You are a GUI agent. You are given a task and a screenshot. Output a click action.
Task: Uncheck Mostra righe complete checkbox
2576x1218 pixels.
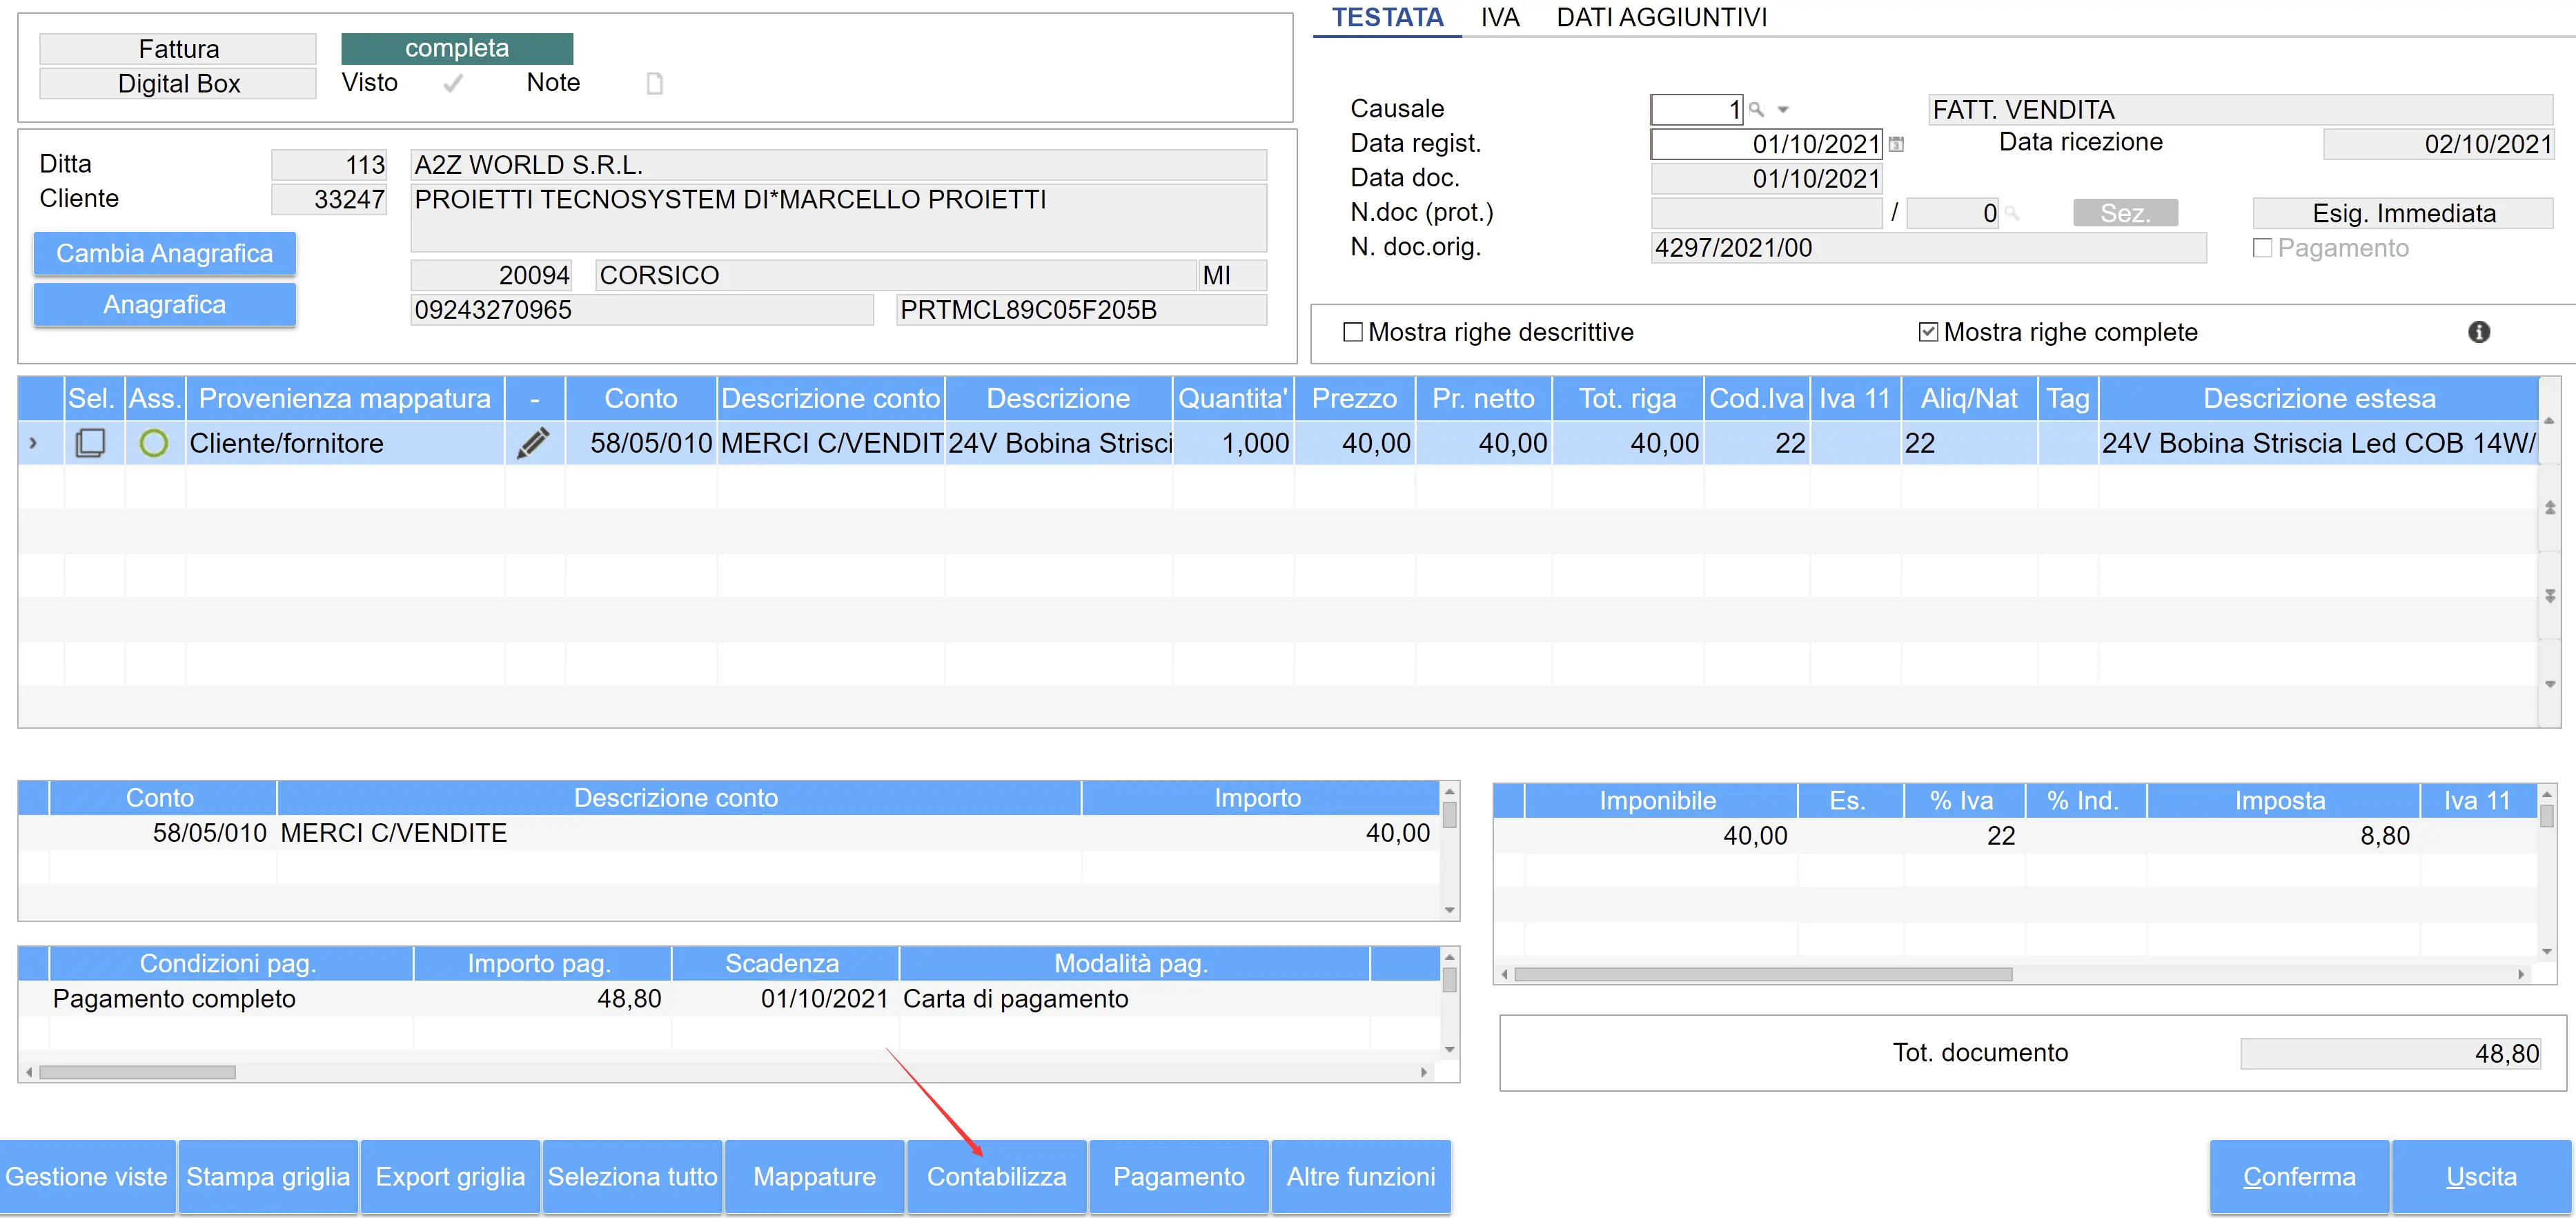tap(1928, 332)
